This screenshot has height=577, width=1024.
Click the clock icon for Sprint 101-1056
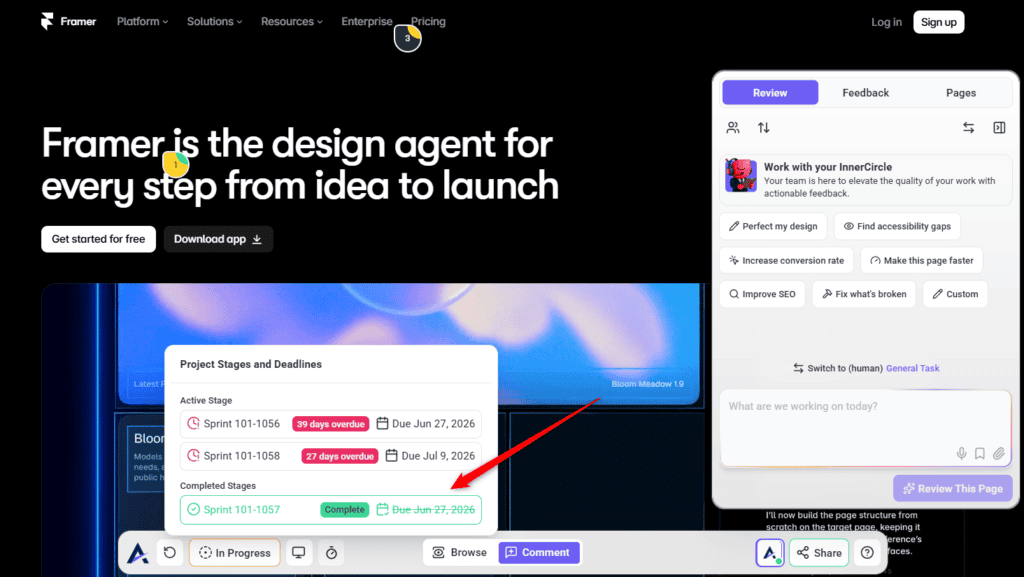193,424
